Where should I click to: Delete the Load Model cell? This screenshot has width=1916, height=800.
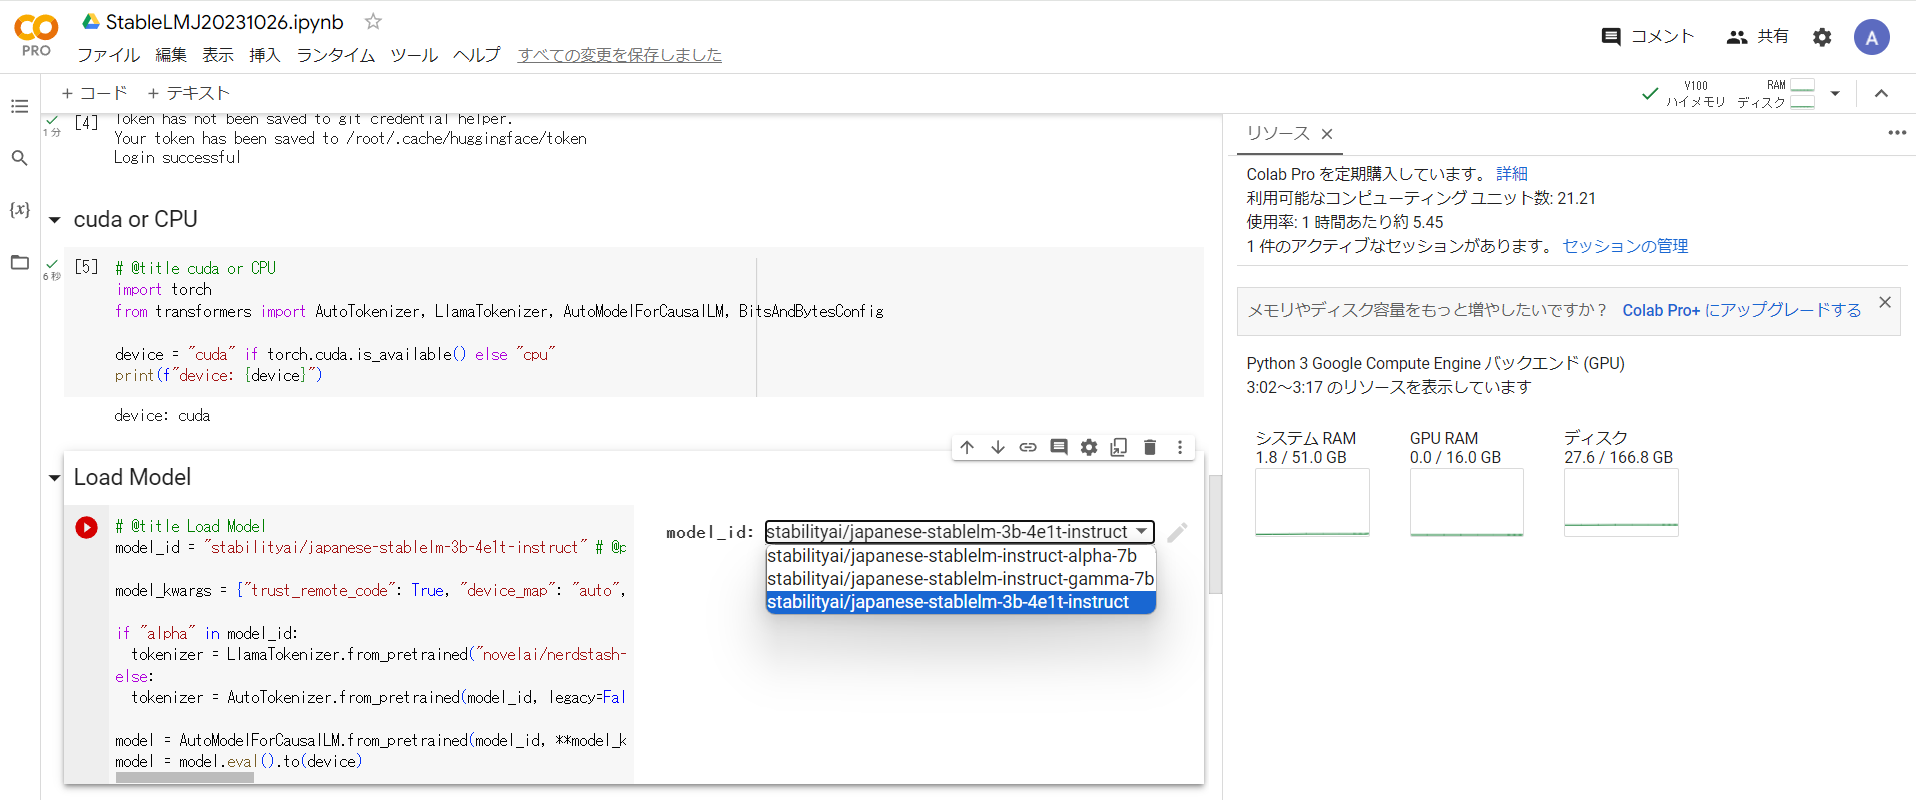coord(1150,447)
